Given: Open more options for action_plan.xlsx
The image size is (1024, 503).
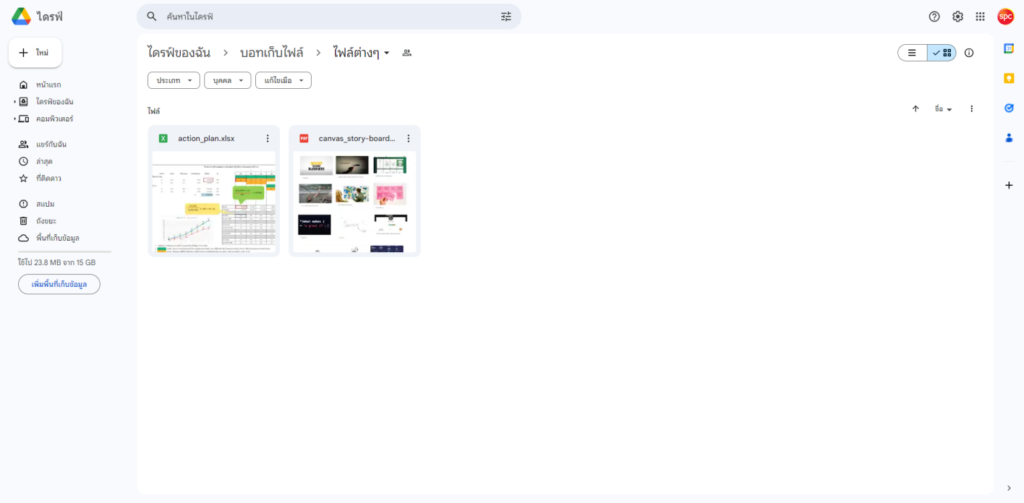Looking at the screenshot, I should 267,138.
